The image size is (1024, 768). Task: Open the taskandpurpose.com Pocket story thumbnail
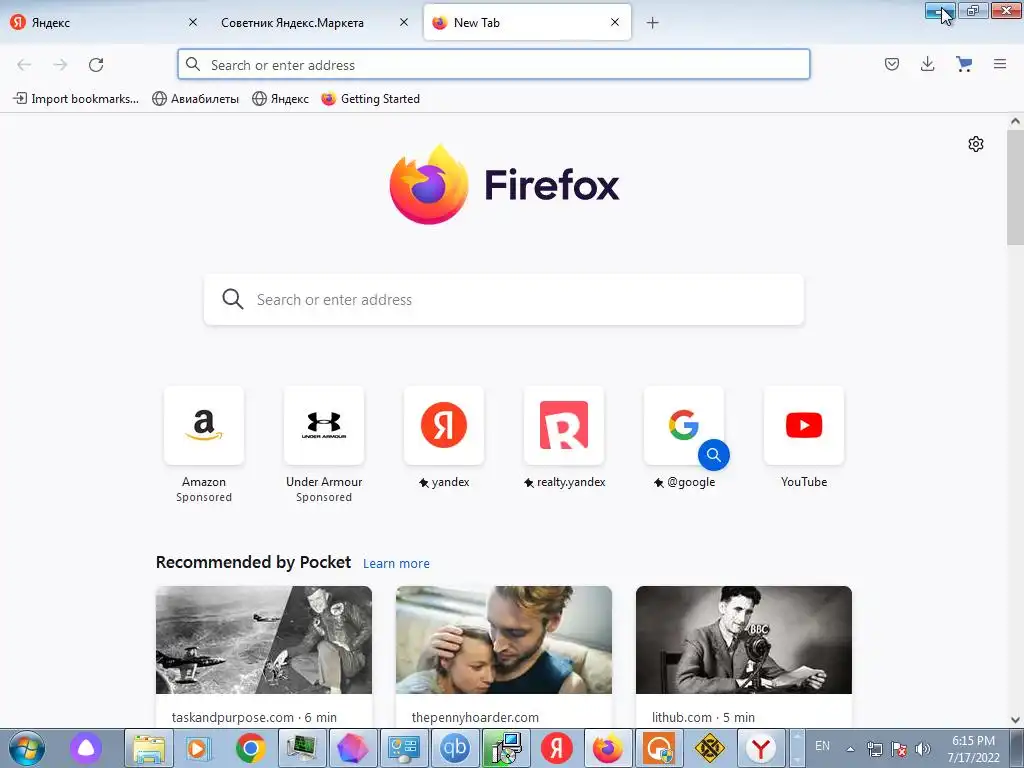(264, 640)
